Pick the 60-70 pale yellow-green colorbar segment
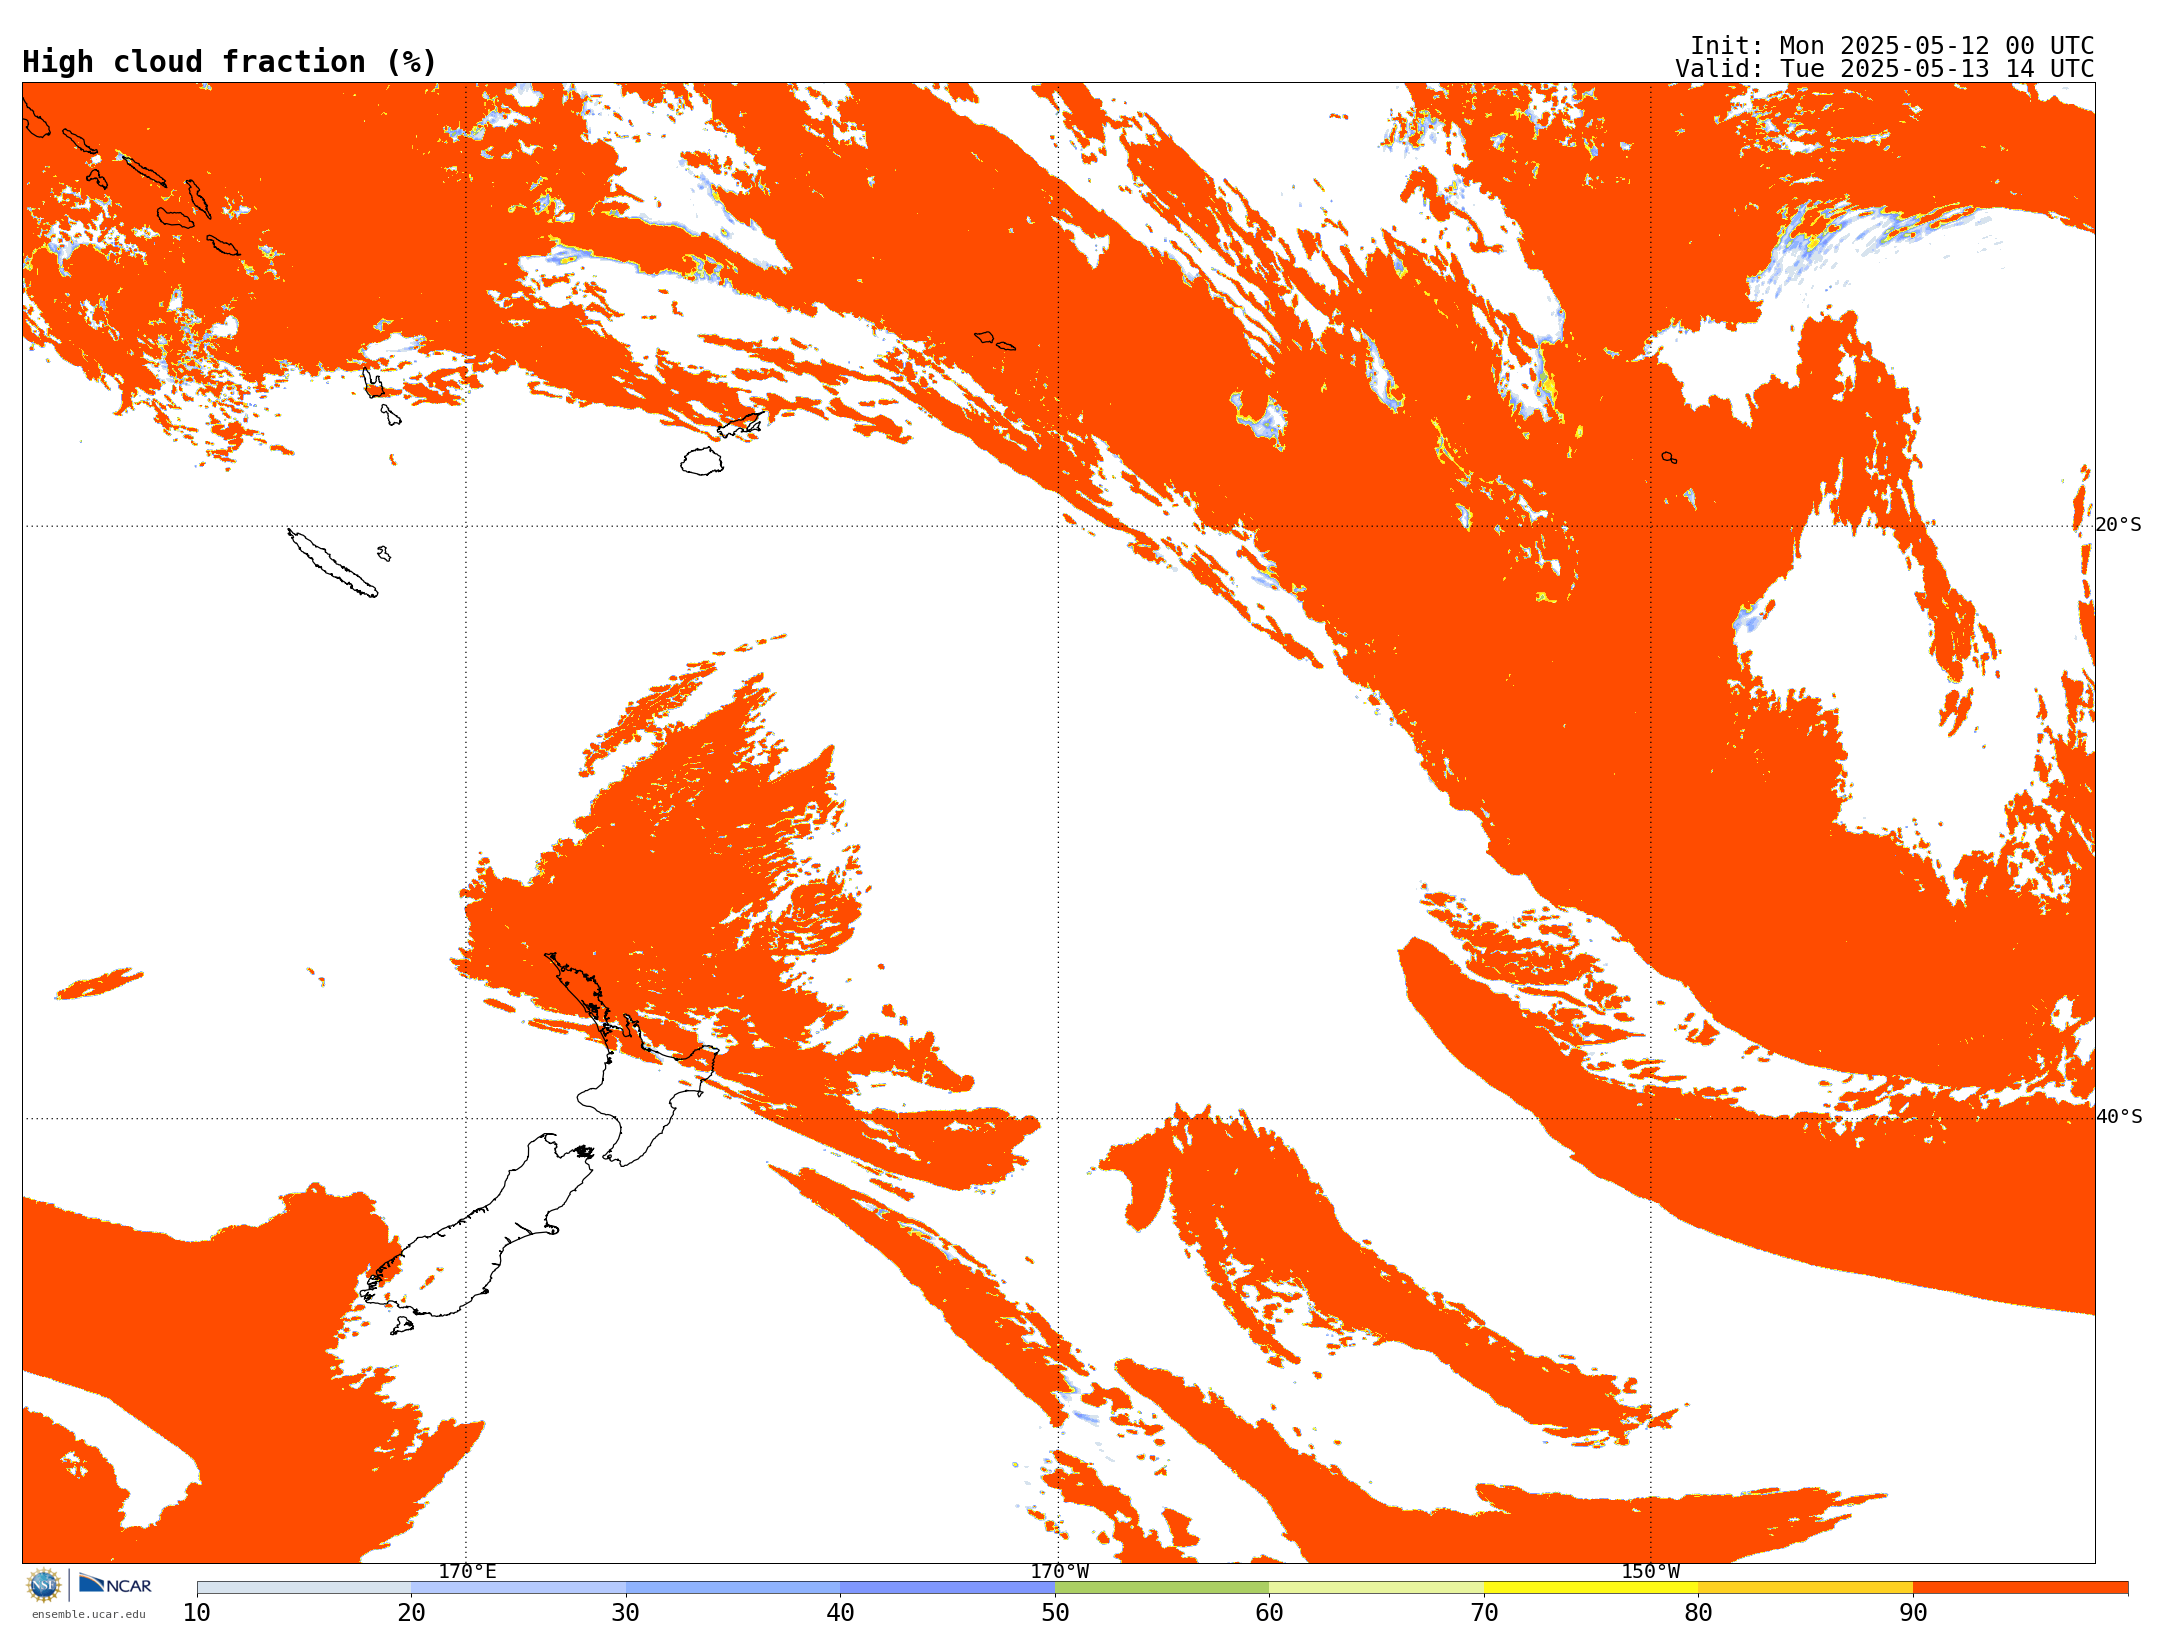This screenshot has height=1626, width=2160. [1376, 1588]
